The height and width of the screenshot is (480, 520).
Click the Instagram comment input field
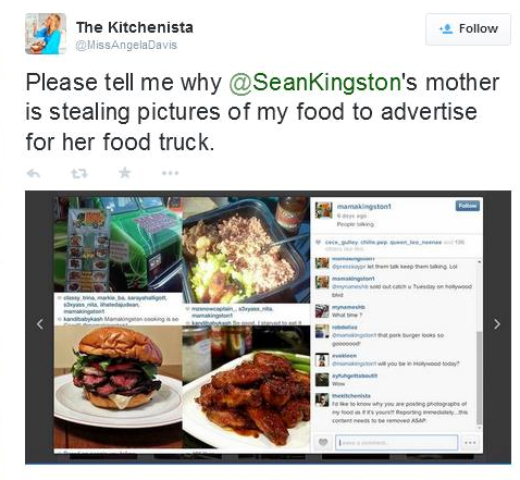pos(396,443)
